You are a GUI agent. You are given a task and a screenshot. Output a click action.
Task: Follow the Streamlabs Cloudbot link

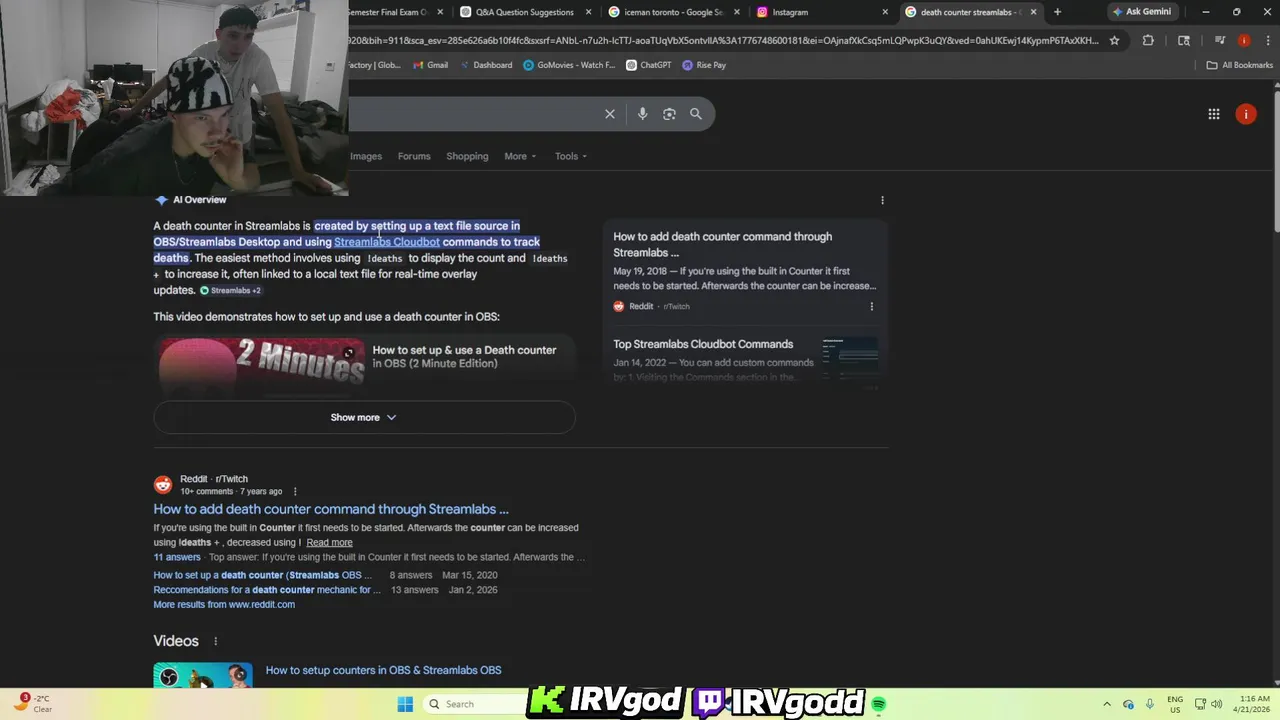point(387,242)
